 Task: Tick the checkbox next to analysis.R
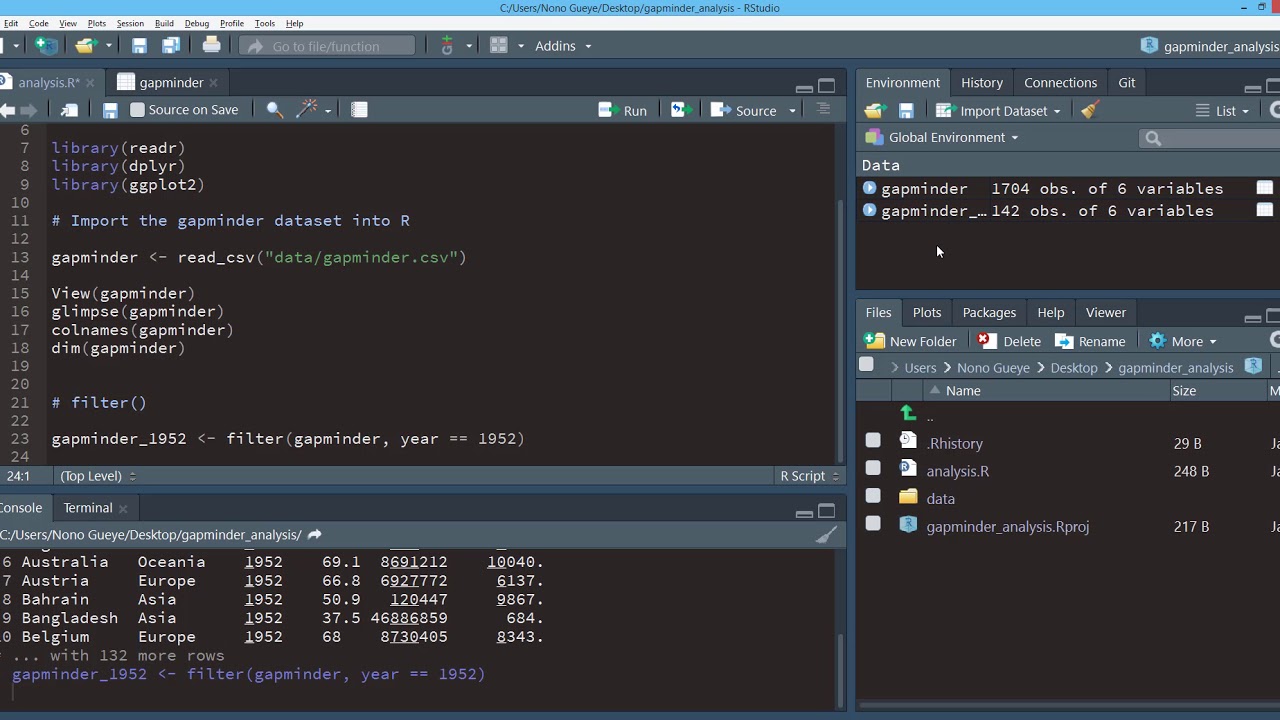[873, 468]
